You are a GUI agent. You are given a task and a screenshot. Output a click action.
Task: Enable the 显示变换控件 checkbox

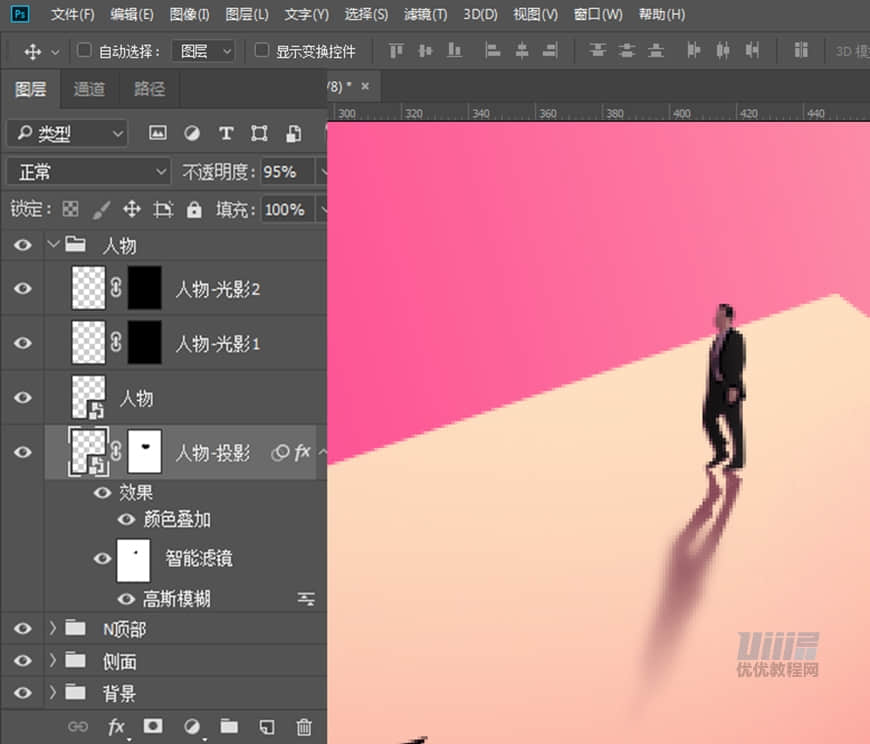(262, 51)
